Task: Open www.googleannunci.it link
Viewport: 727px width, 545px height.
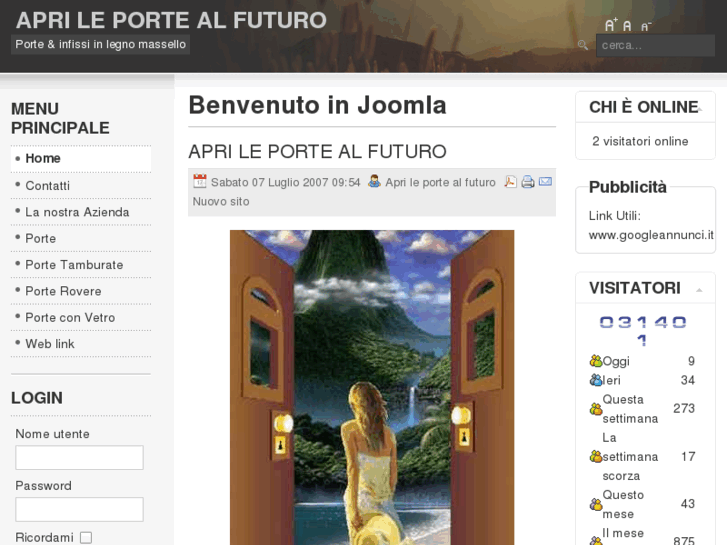Action: [651, 235]
